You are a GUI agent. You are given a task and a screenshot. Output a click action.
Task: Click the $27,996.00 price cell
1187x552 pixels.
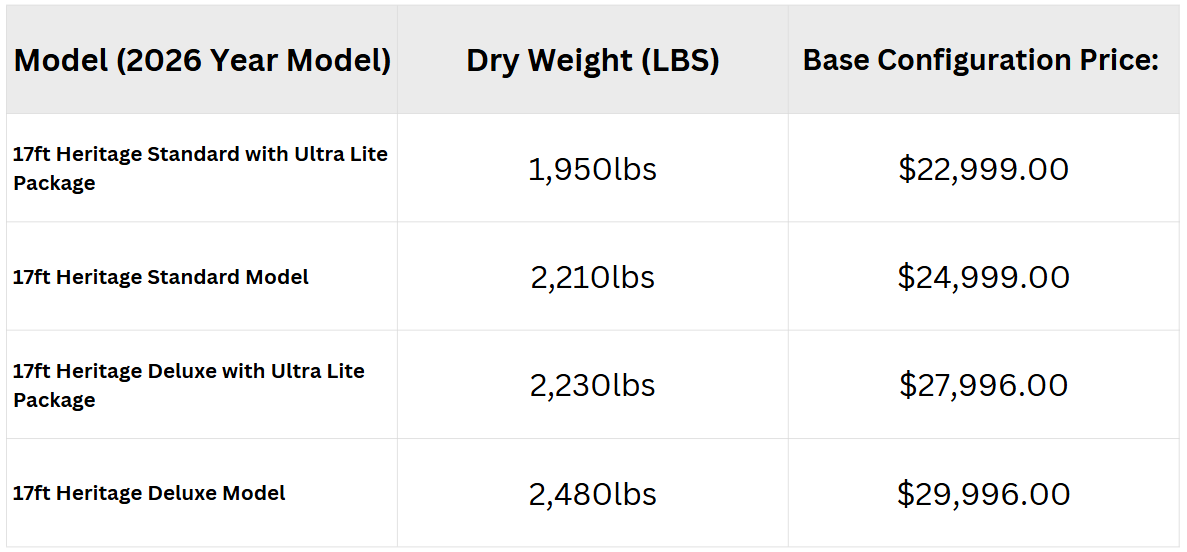point(983,385)
